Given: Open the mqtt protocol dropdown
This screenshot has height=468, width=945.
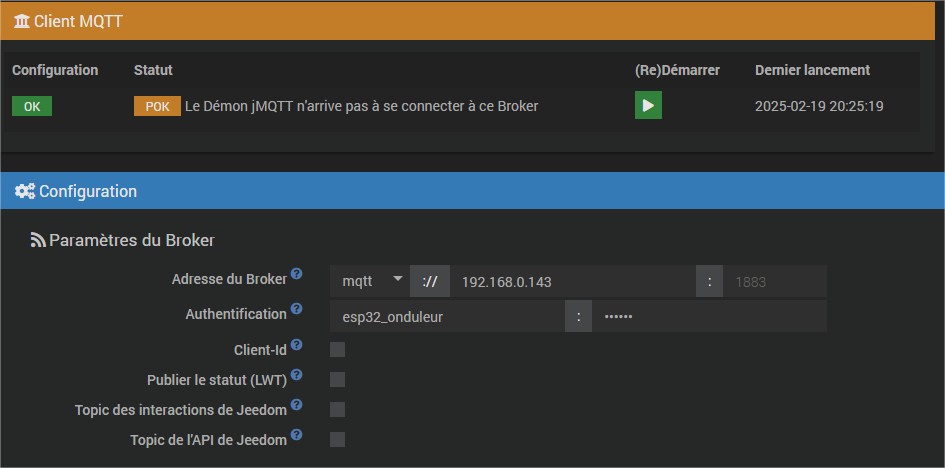Looking at the screenshot, I should tap(370, 282).
